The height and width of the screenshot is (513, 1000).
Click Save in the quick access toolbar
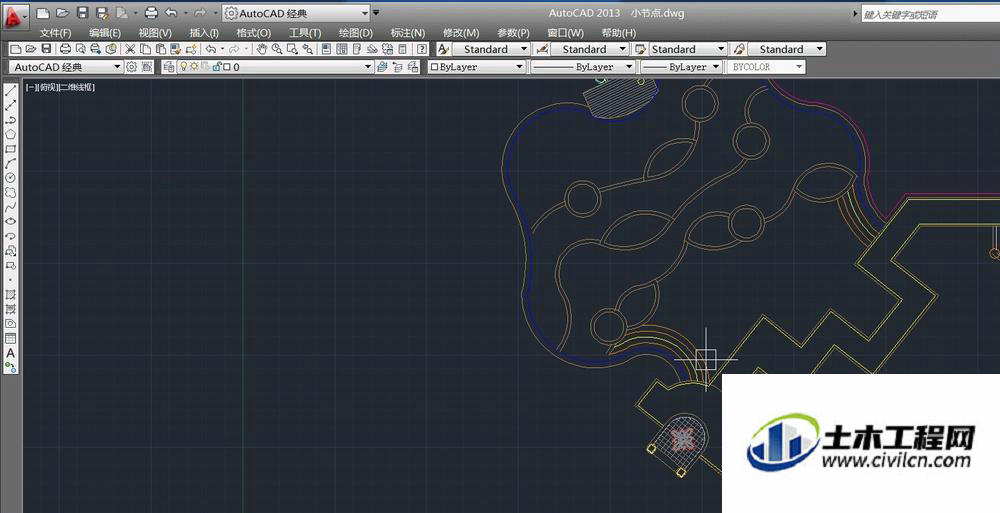82,13
